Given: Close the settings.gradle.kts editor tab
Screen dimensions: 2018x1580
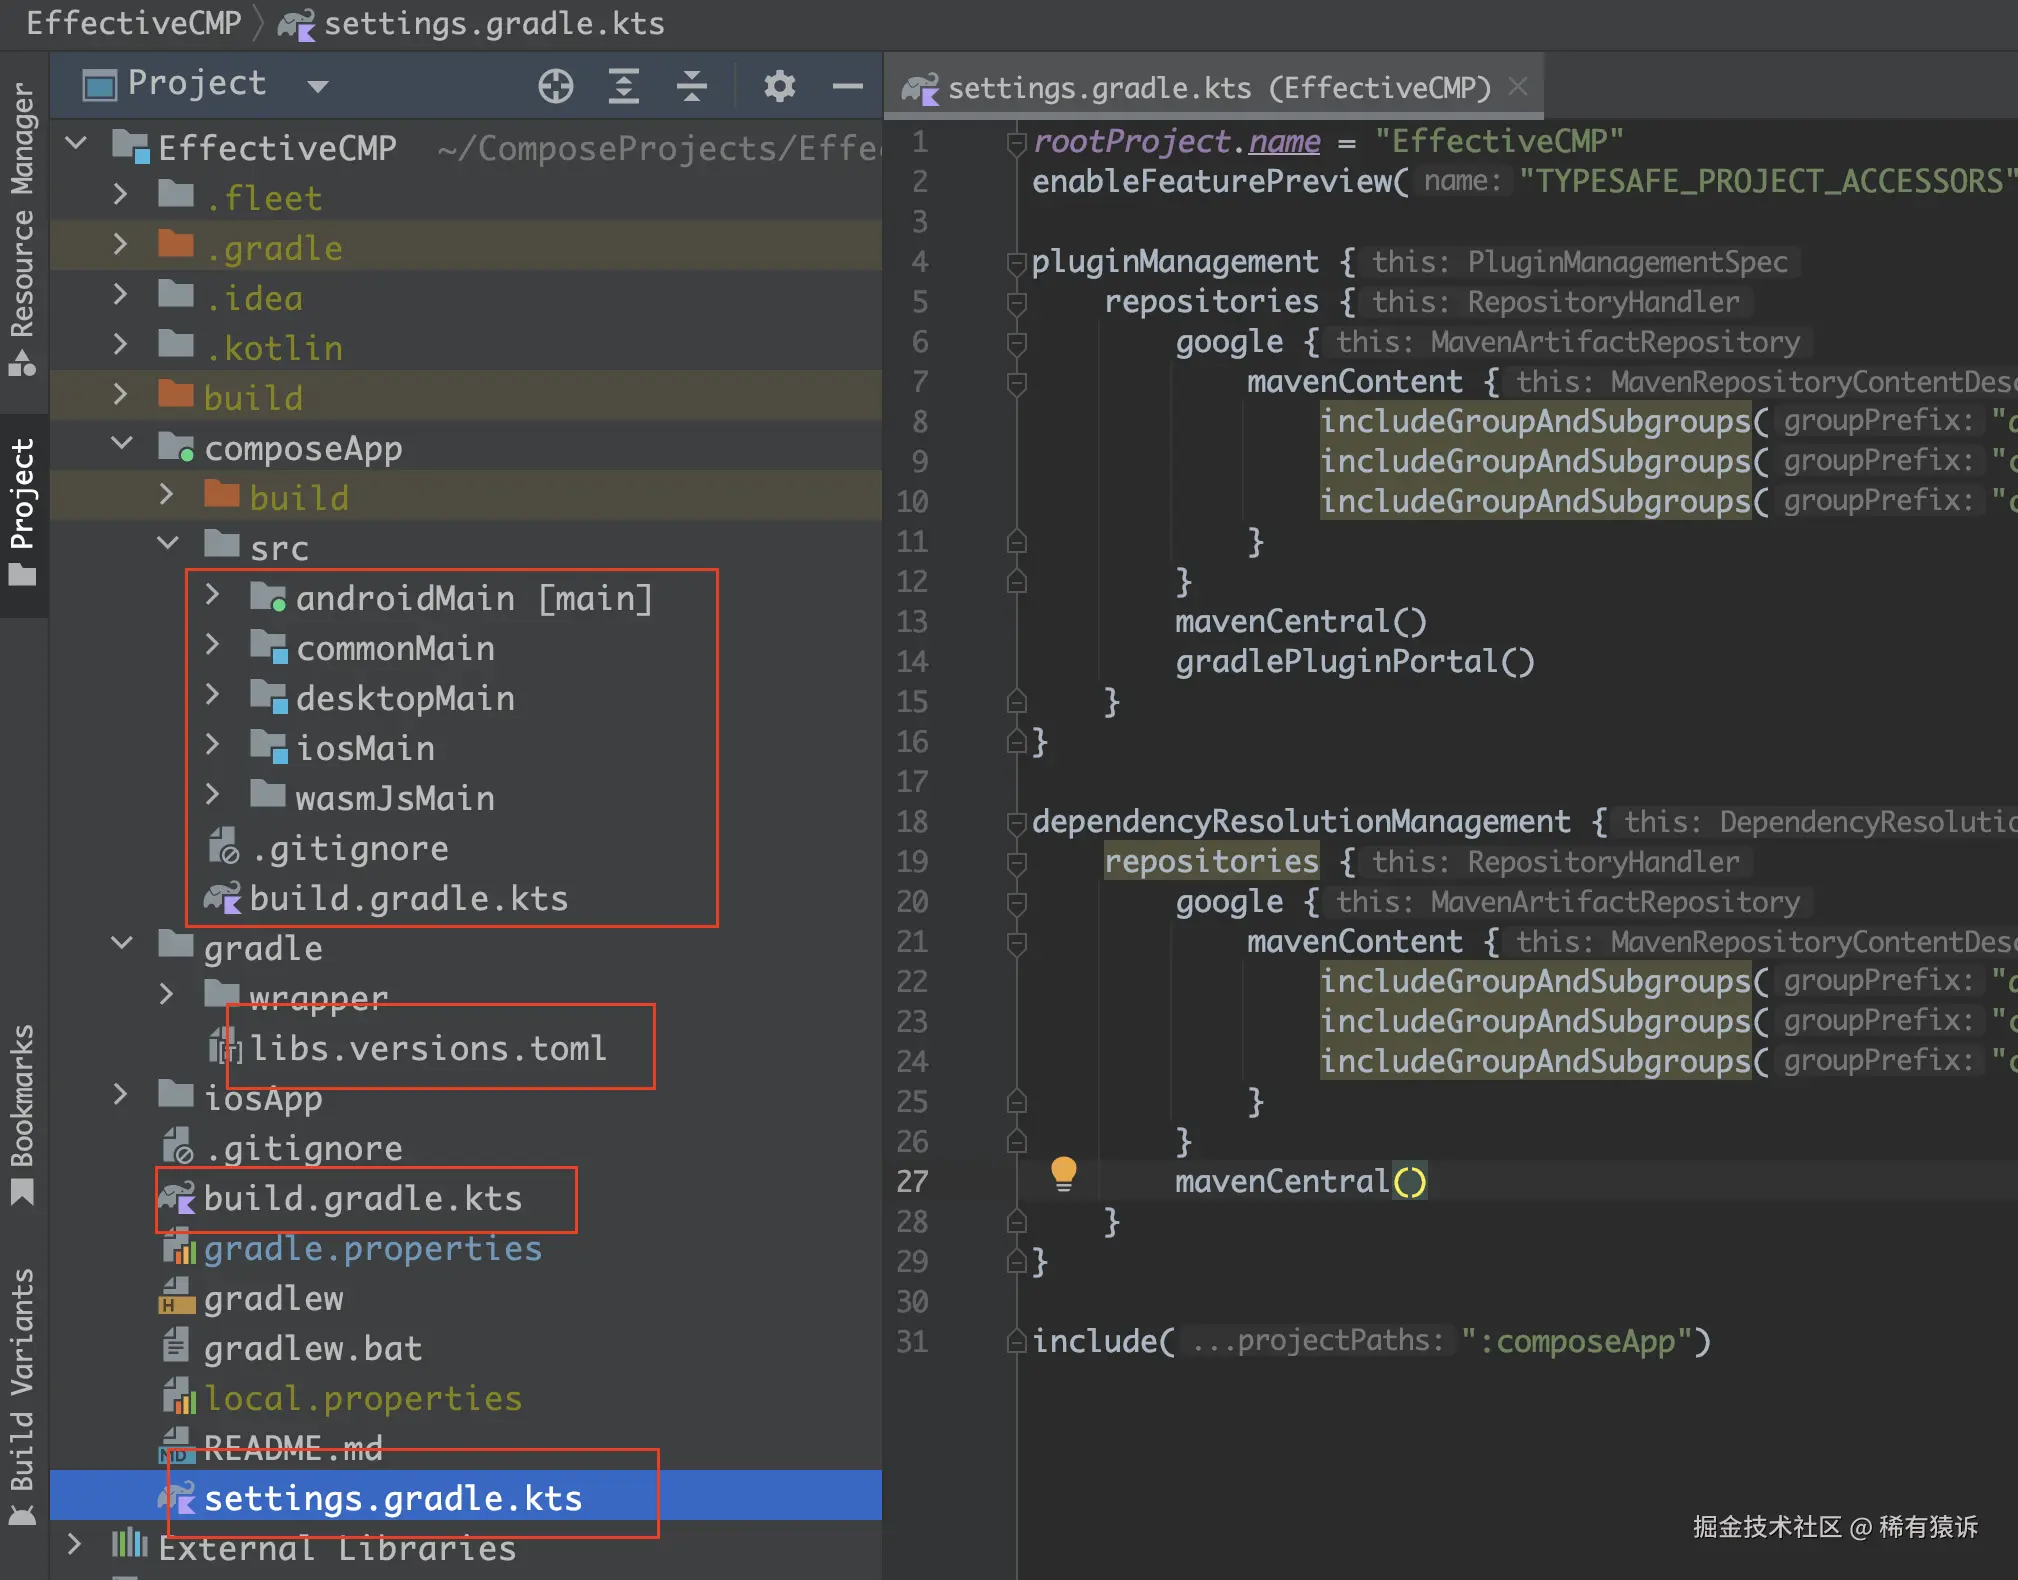Looking at the screenshot, I should pyautogui.click(x=1518, y=87).
